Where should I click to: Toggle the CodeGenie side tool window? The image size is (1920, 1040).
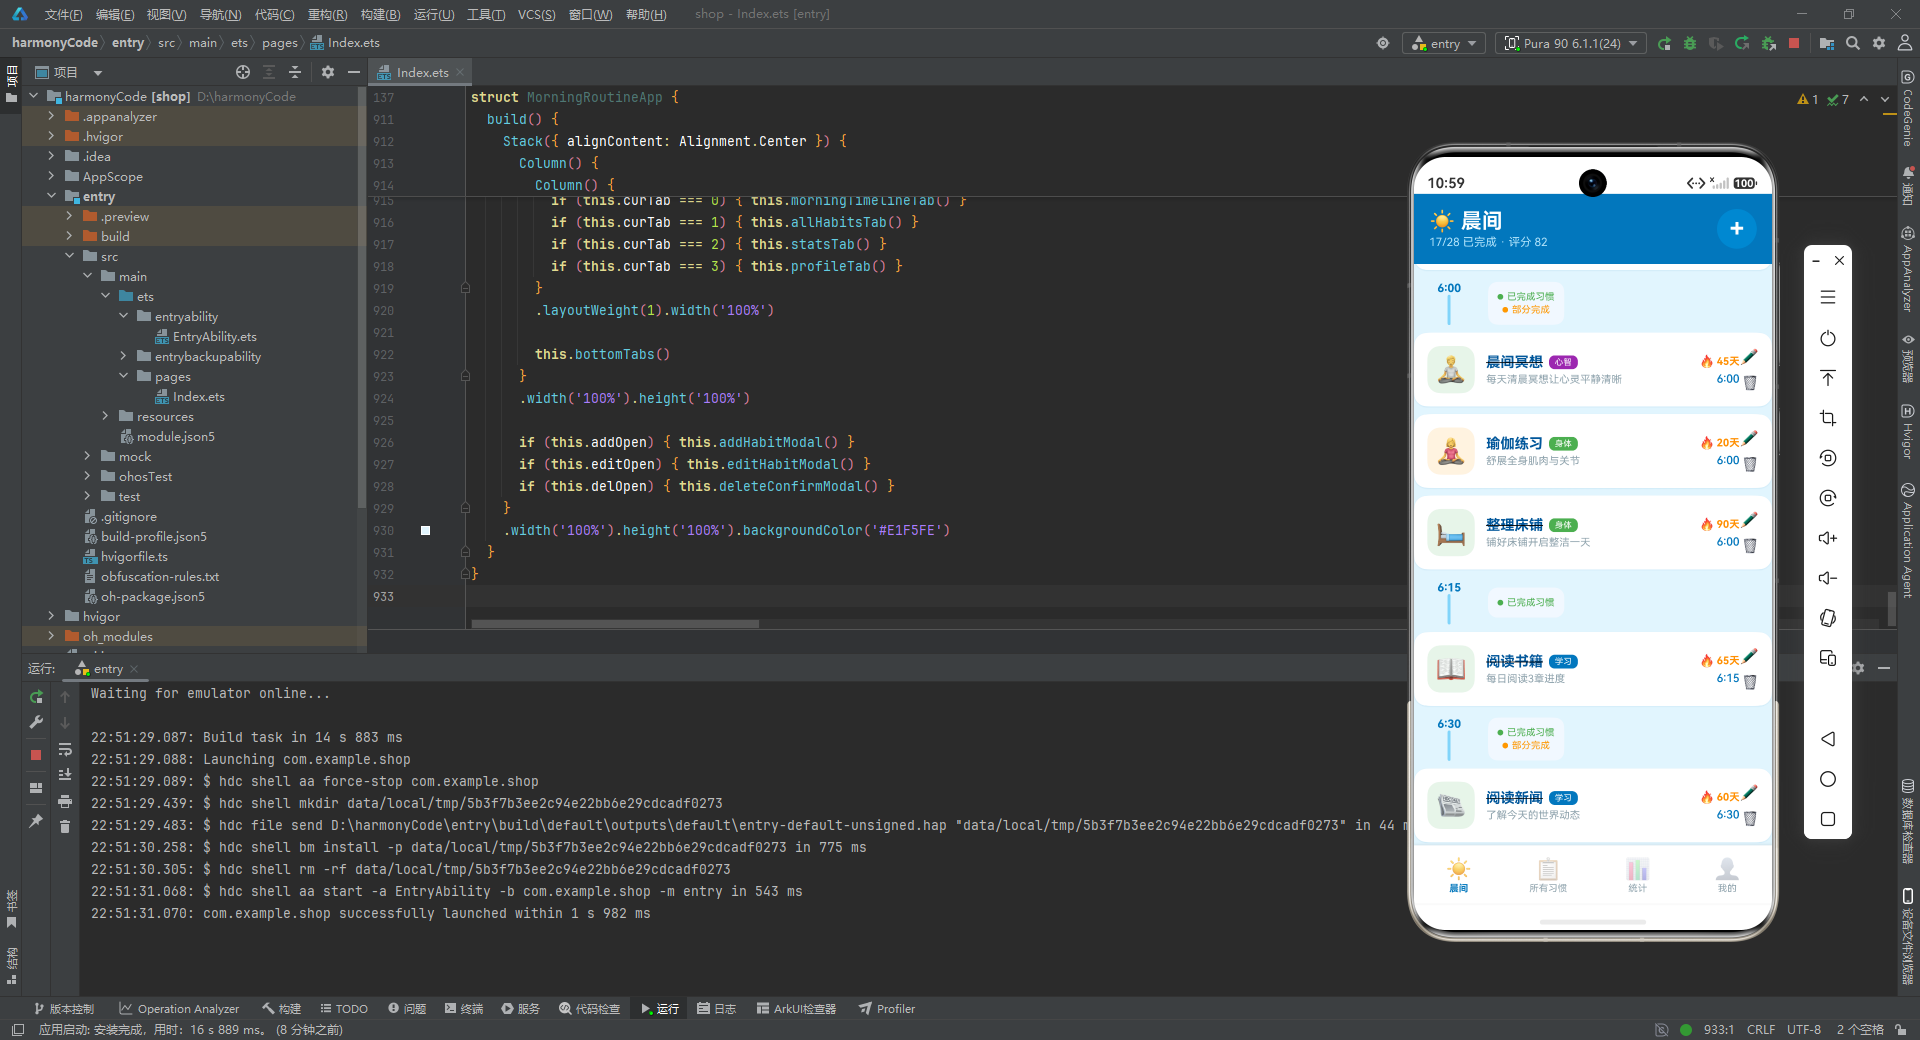click(1908, 110)
